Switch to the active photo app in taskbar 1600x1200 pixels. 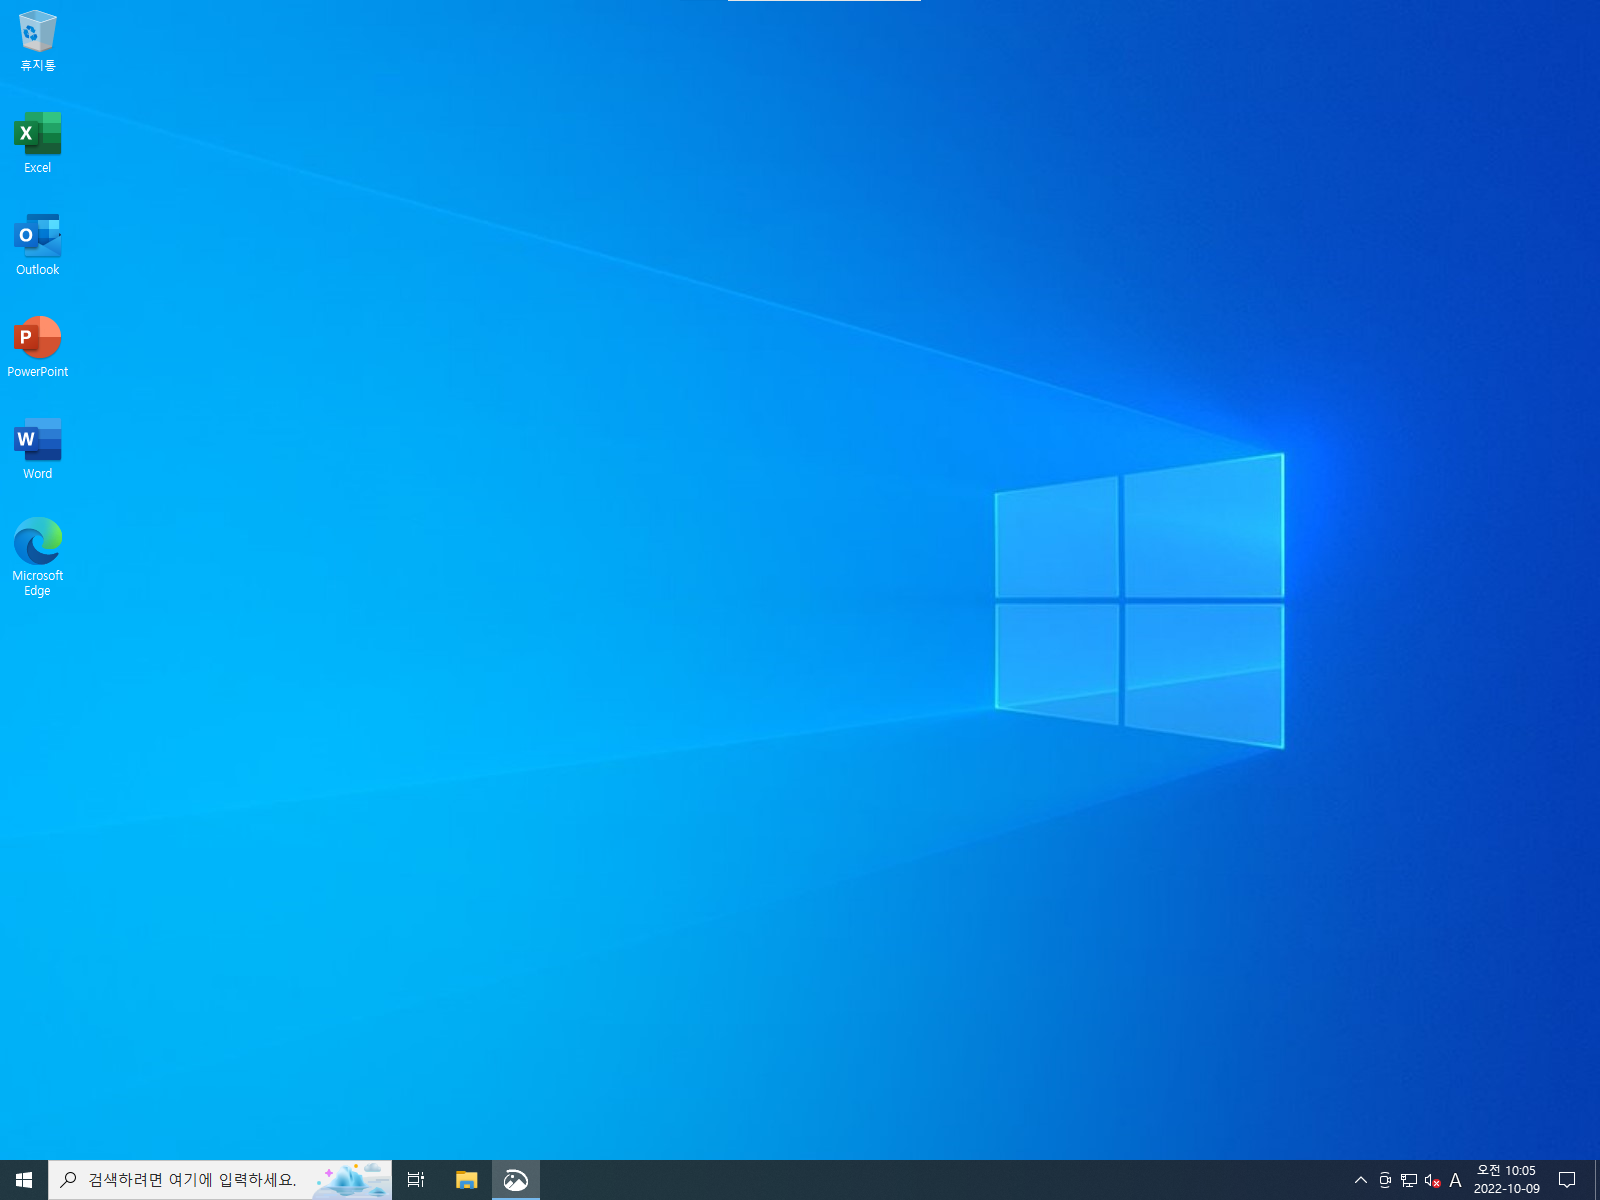coord(516,1180)
